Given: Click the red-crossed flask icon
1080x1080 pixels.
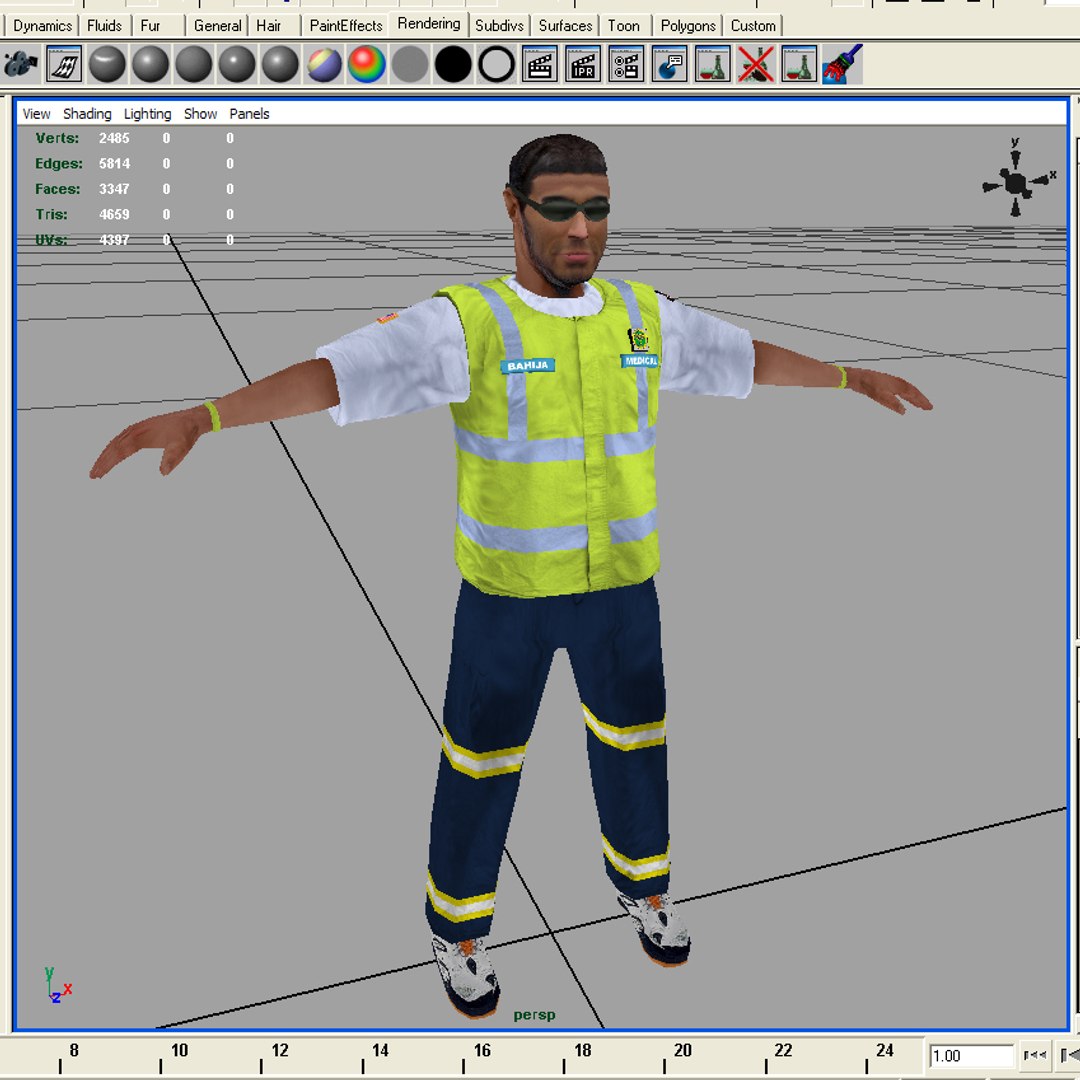Looking at the screenshot, I should [756, 65].
